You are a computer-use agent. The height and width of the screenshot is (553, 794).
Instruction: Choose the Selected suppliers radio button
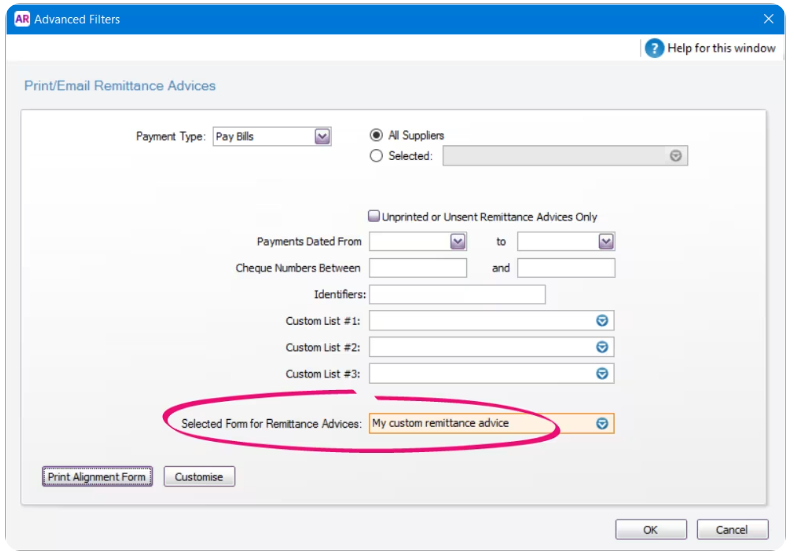(377, 156)
